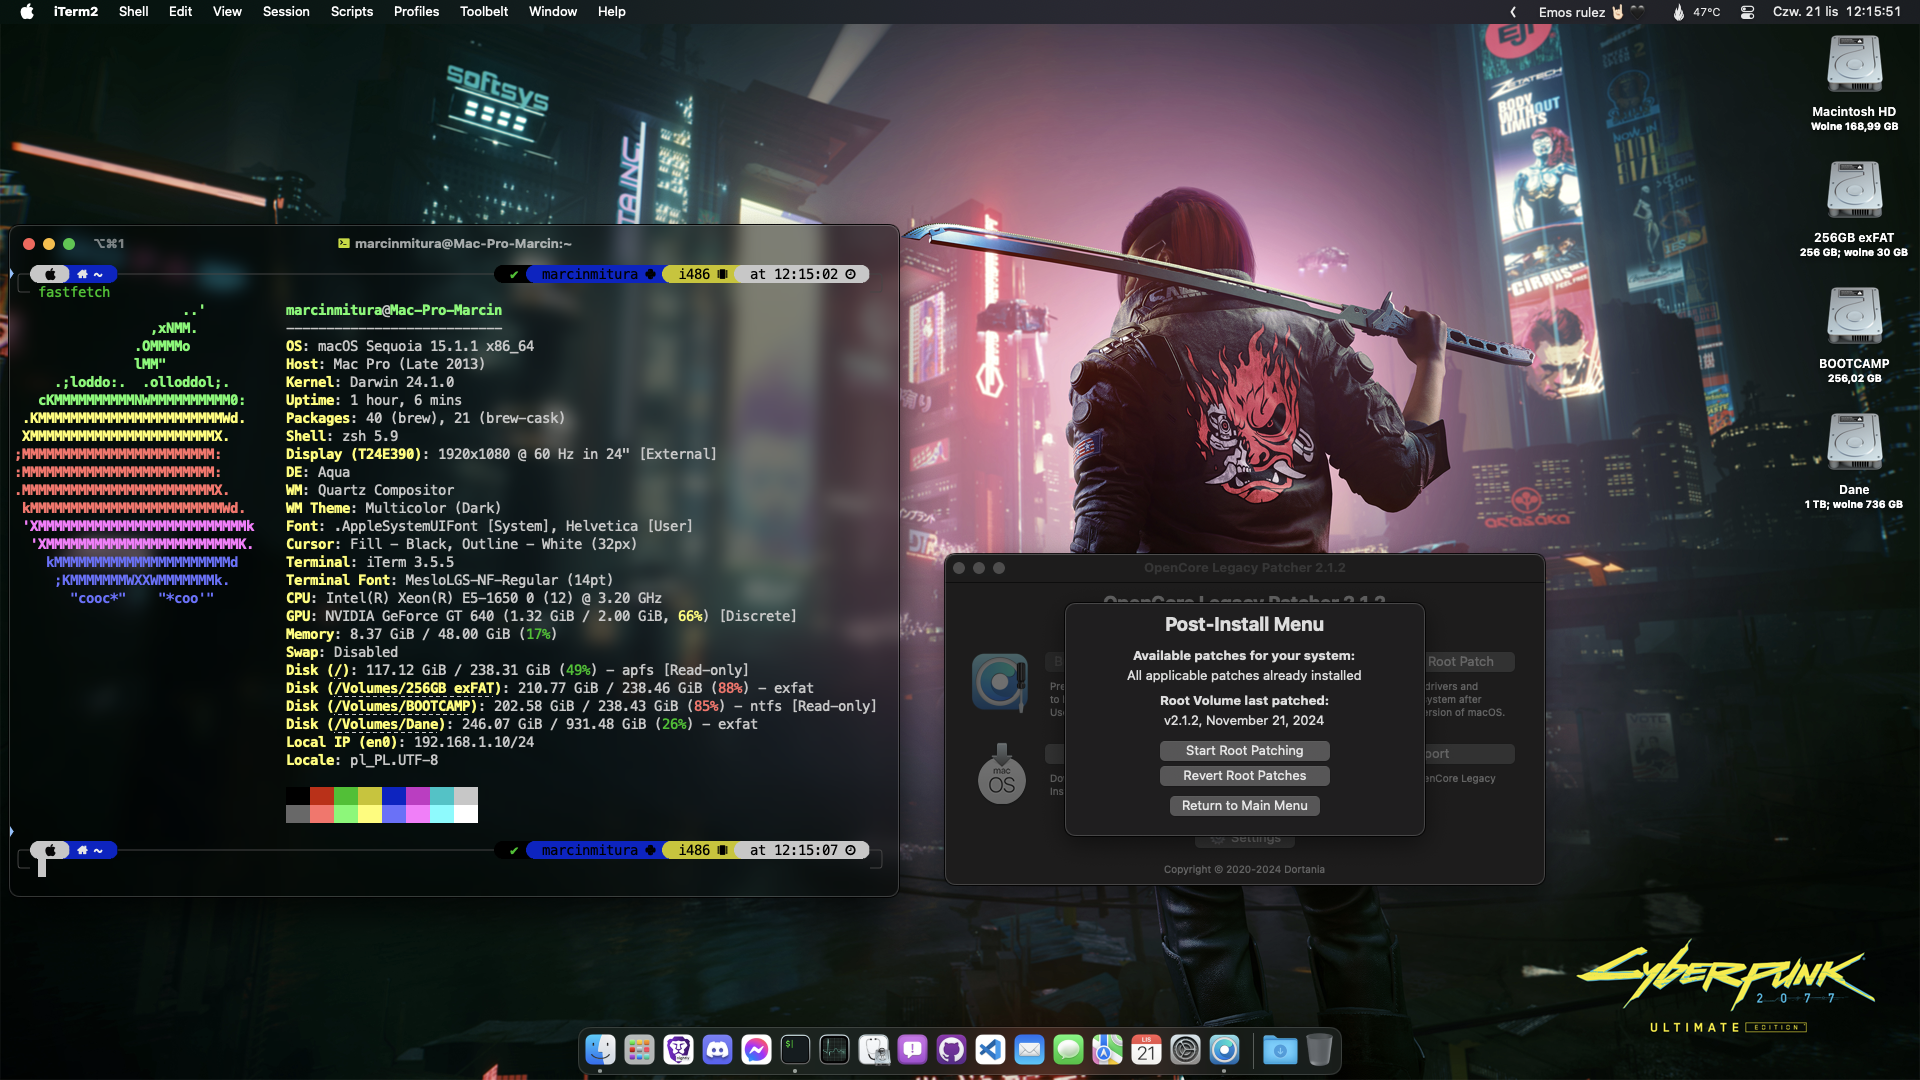Screen dimensions: 1920x1080
Task: Expand the Session menu in iTerm2
Action: (284, 12)
